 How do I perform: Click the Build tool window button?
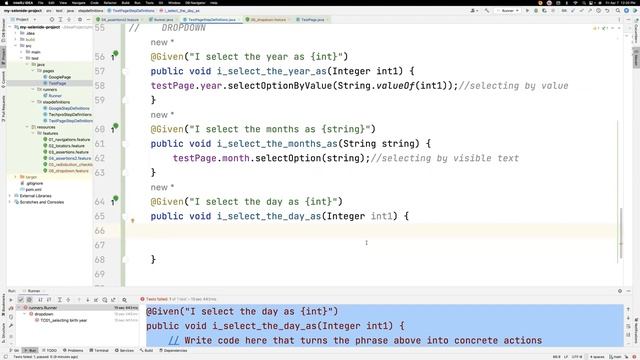(x=147, y=350)
